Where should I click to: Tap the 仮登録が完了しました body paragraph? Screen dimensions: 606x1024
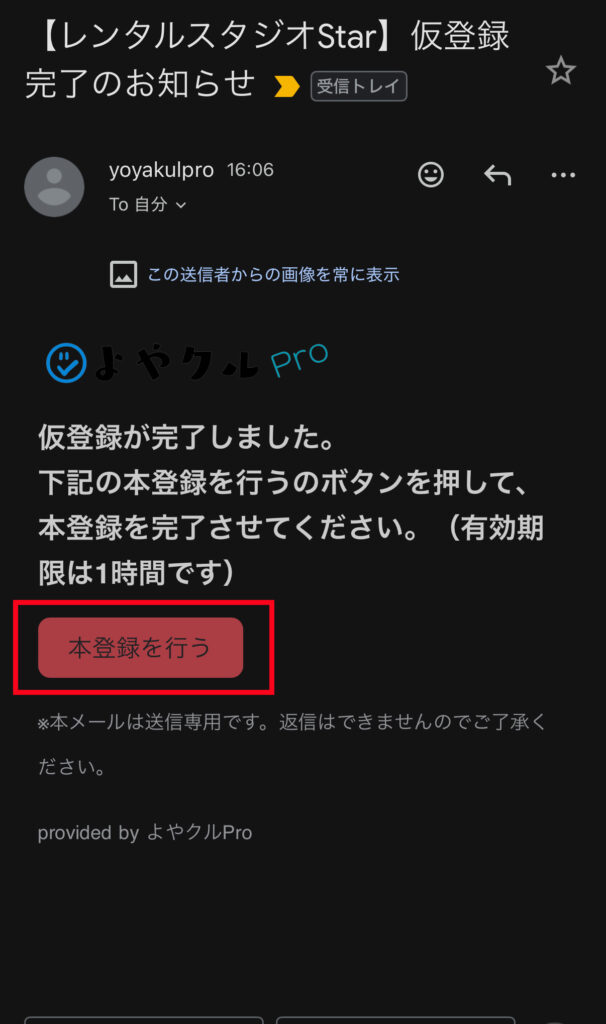click(x=291, y=505)
